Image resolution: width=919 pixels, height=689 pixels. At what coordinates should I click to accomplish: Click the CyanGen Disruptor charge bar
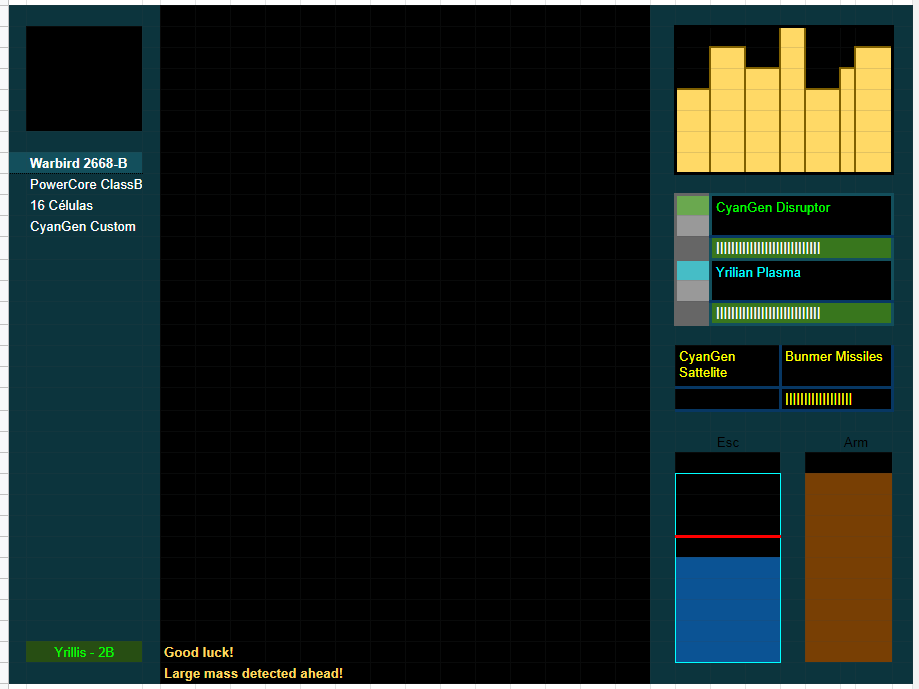tap(801, 248)
